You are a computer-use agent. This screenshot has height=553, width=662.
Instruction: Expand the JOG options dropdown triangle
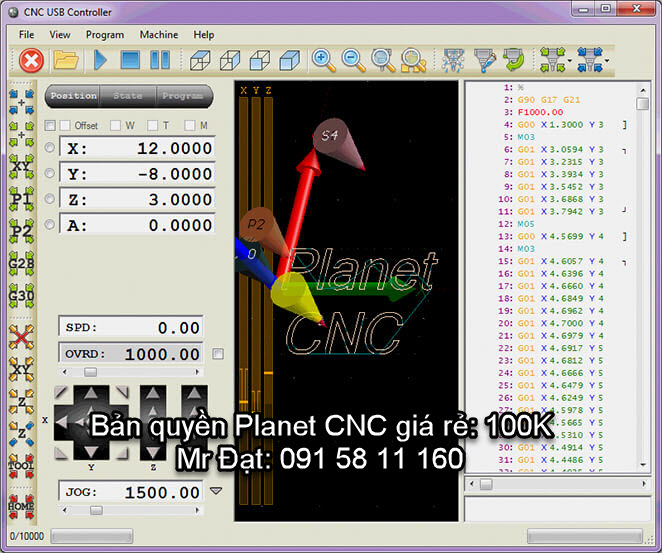point(216,491)
